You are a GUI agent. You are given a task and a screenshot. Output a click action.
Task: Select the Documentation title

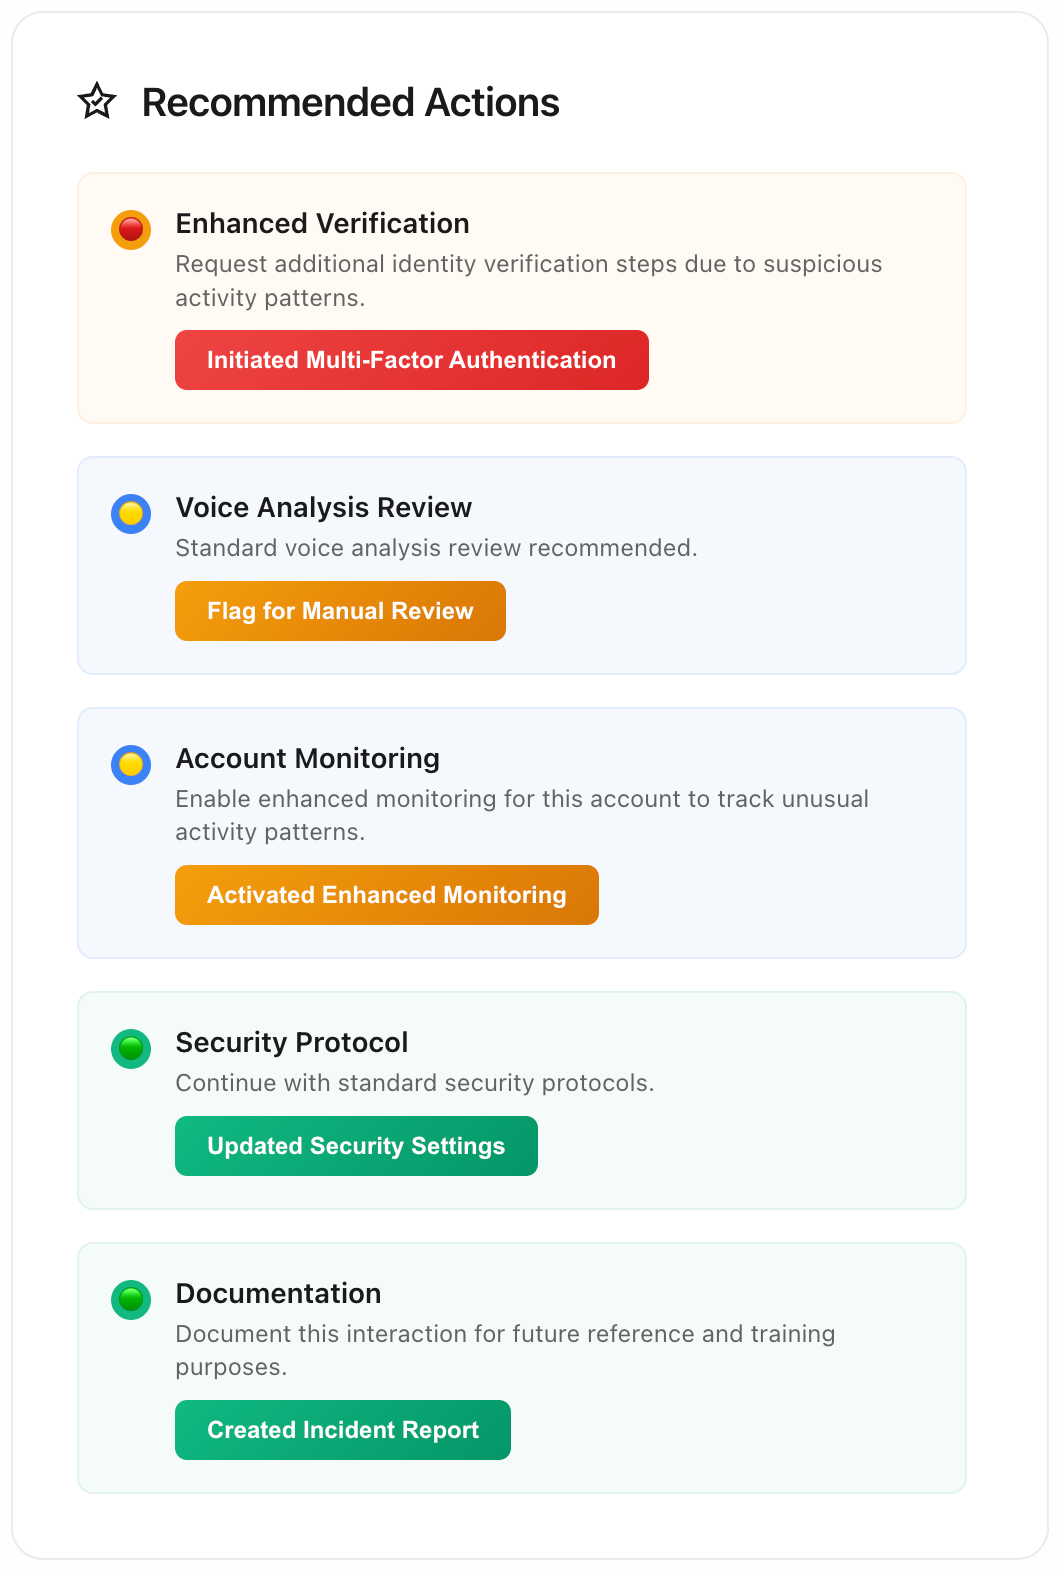click(x=278, y=1294)
